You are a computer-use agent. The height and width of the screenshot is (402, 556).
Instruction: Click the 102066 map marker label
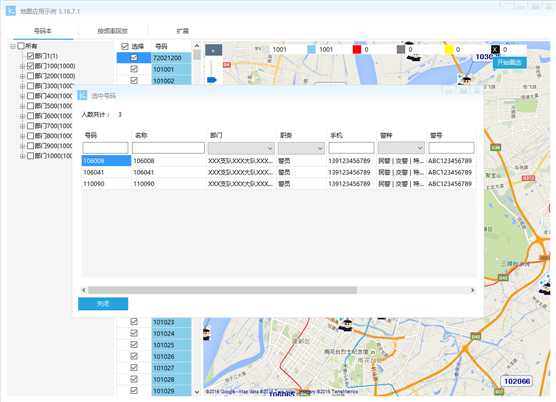tap(517, 381)
